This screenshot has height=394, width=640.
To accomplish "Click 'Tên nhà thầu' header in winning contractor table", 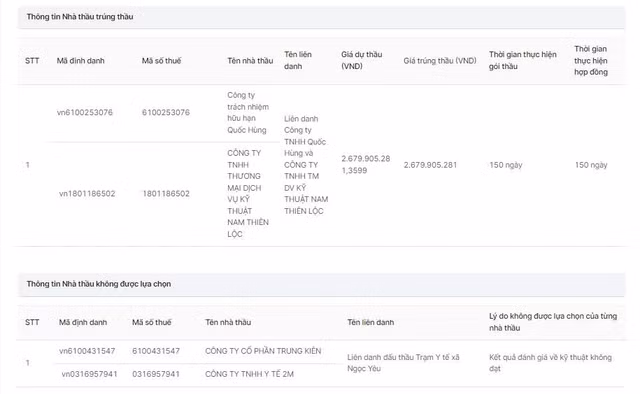I will click(250, 61).
